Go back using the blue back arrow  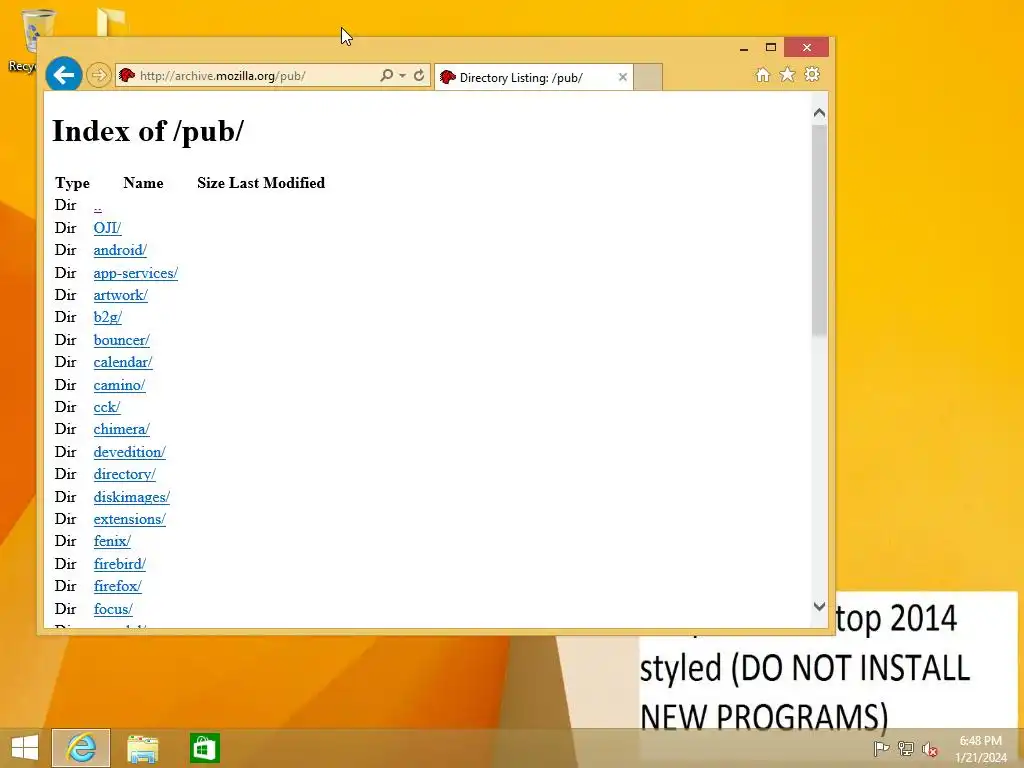[63, 75]
